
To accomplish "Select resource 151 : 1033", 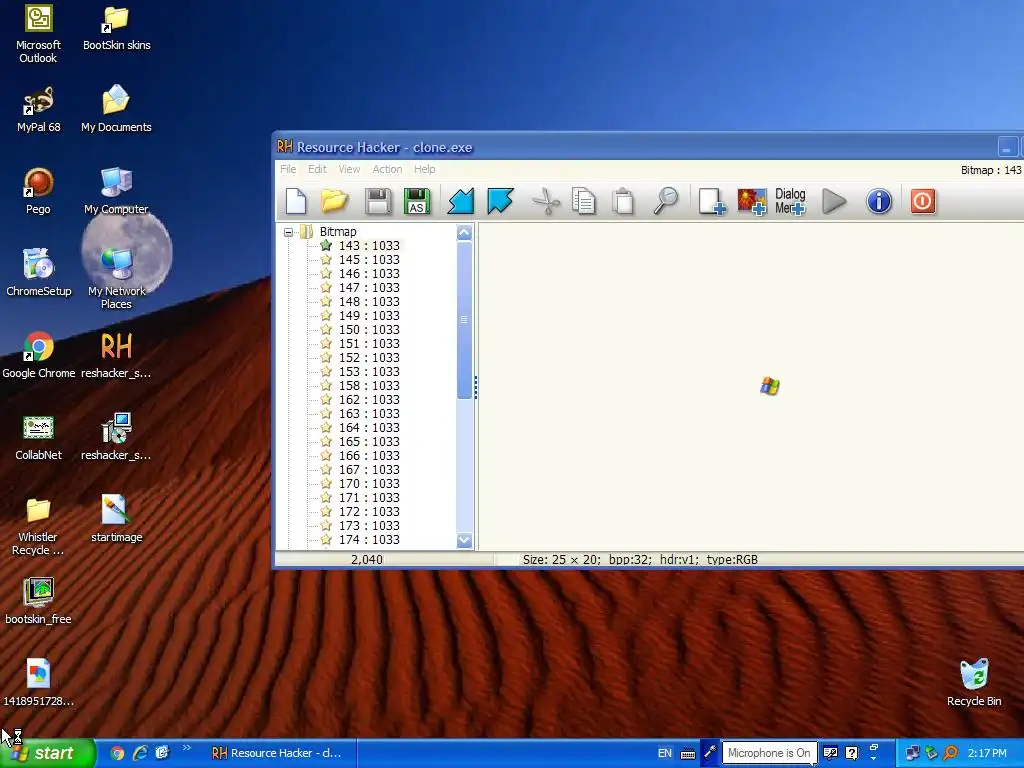I will [x=369, y=344].
